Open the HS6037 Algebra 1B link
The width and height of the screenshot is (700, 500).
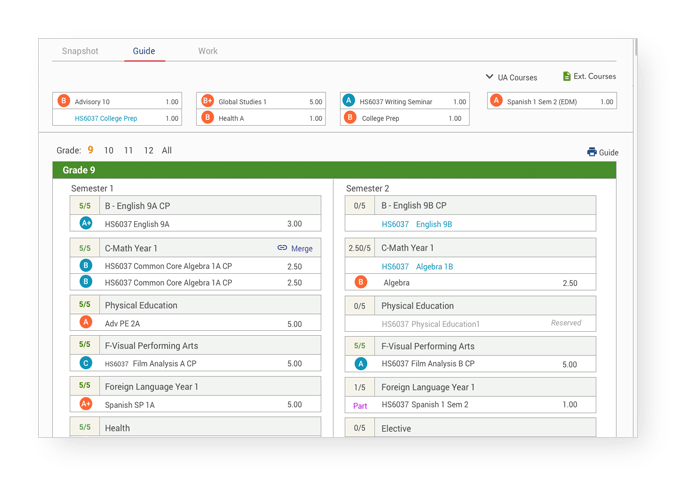[x=417, y=267]
